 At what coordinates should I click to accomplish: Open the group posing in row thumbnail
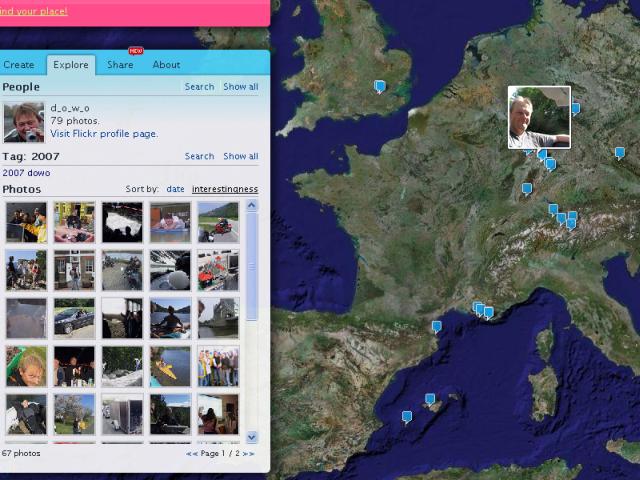[218, 366]
